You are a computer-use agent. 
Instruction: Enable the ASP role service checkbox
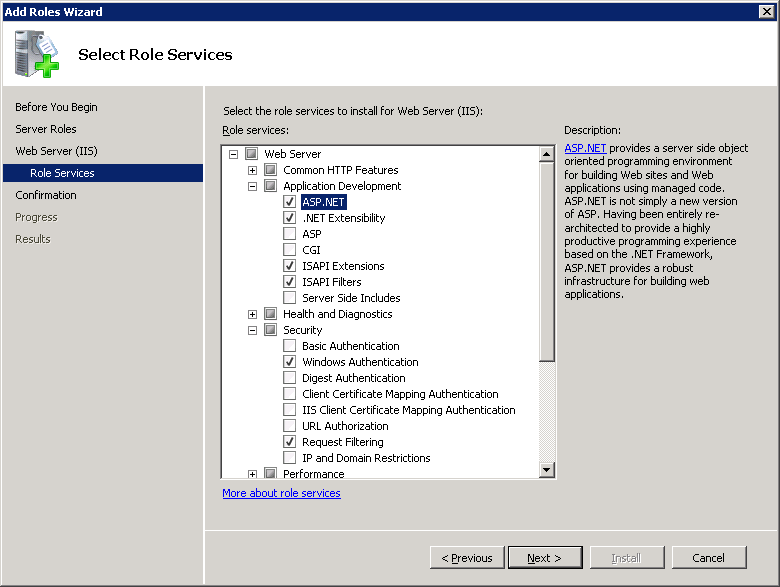(x=290, y=234)
